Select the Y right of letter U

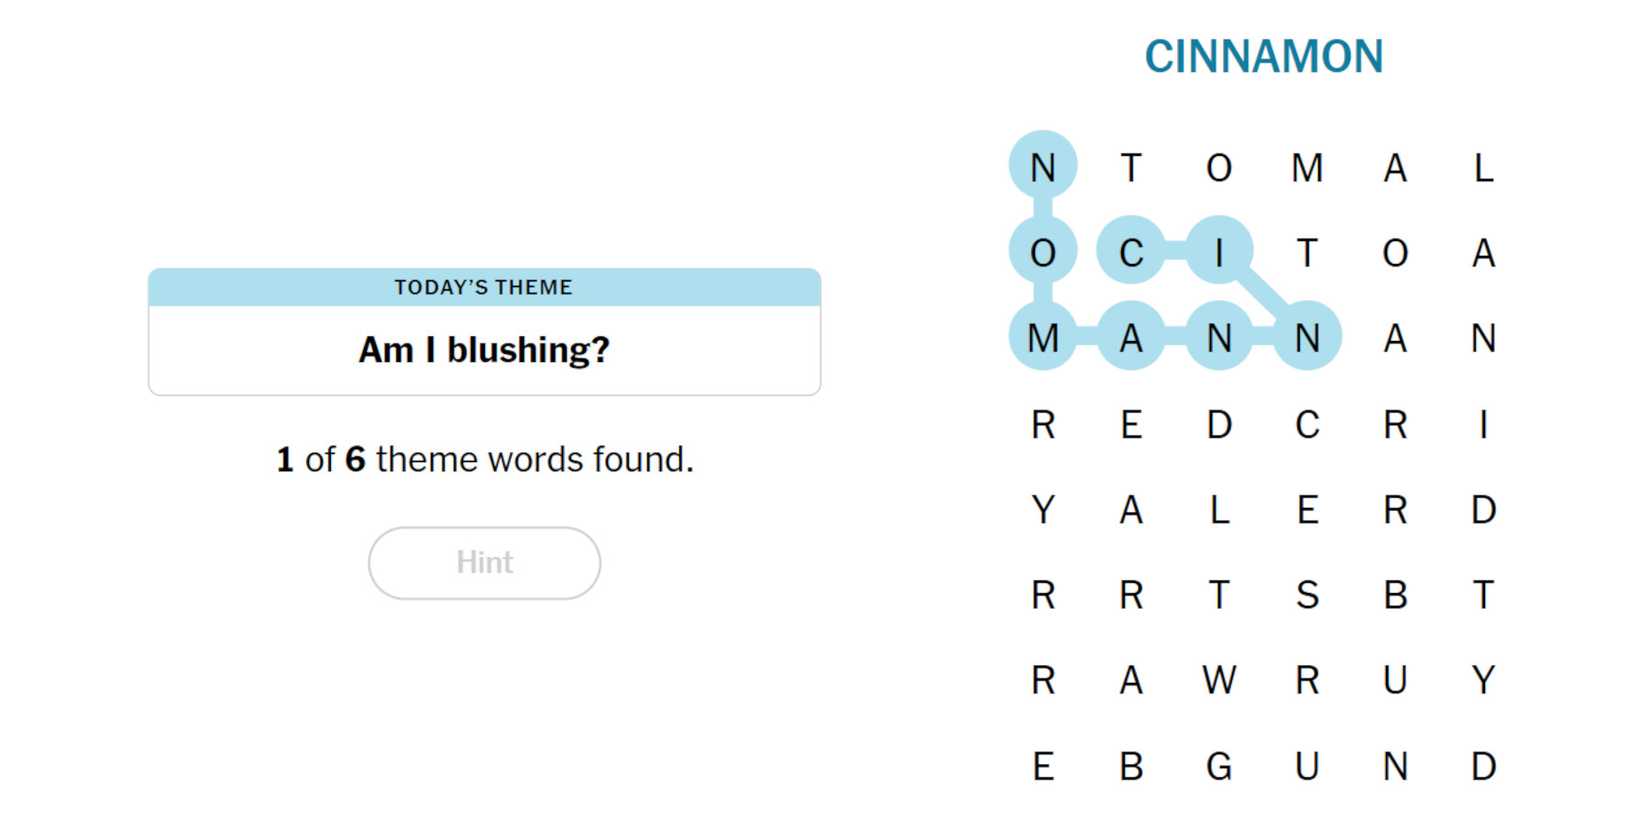pyautogui.click(x=1483, y=681)
